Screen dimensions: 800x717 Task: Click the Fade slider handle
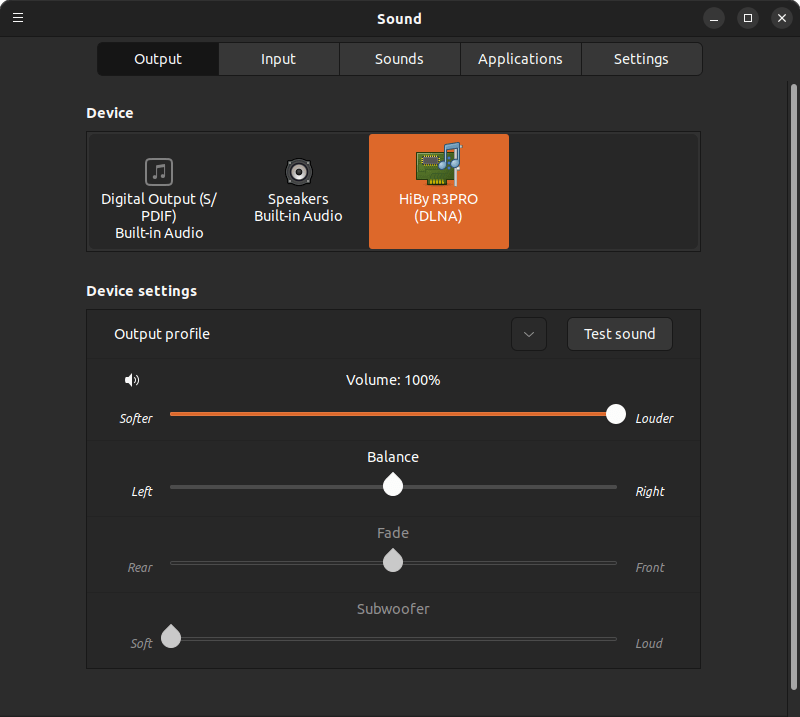point(393,561)
